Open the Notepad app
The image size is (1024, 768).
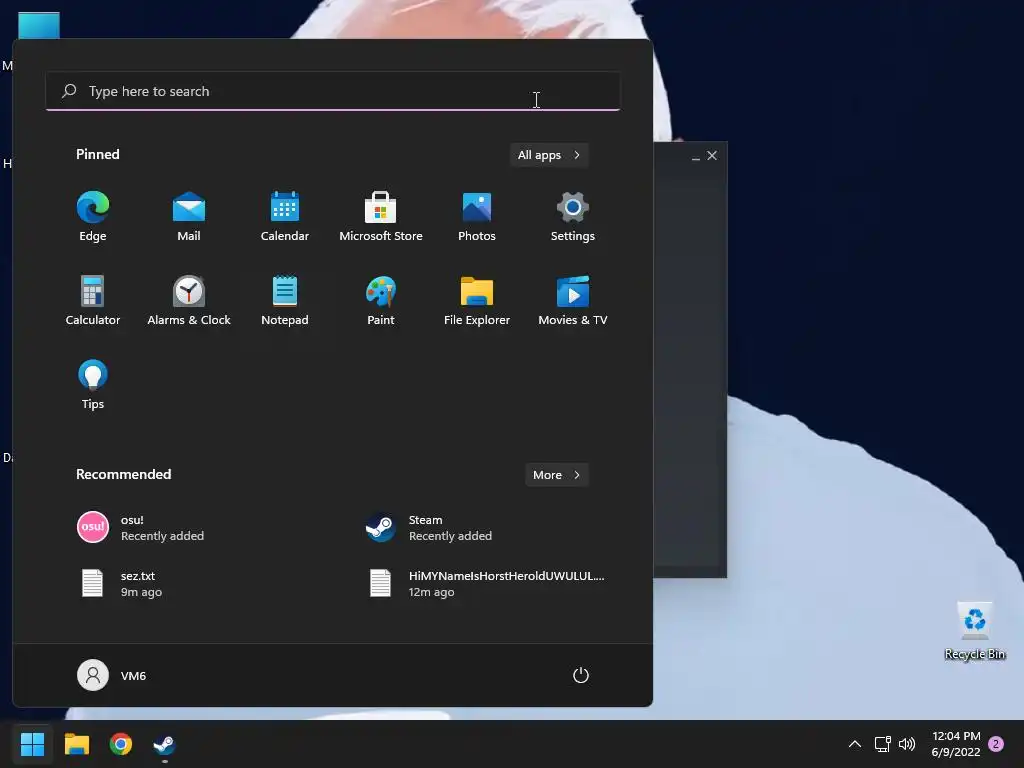tap(285, 300)
